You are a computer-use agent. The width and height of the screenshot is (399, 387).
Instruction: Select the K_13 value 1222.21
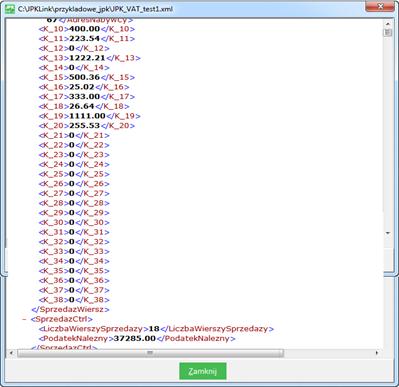87,58
